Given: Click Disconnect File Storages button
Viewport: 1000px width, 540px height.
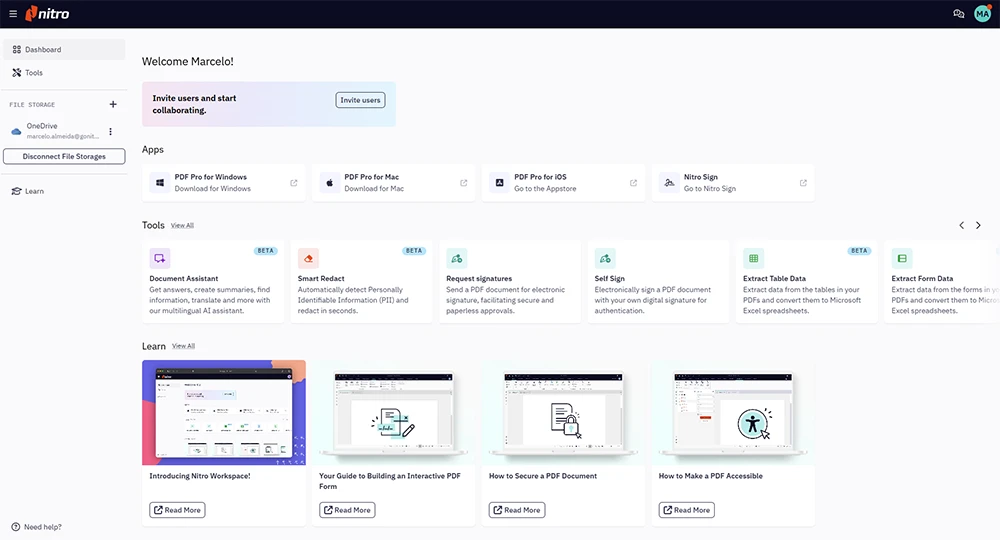Looking at the screenshot, I should 64,156.
